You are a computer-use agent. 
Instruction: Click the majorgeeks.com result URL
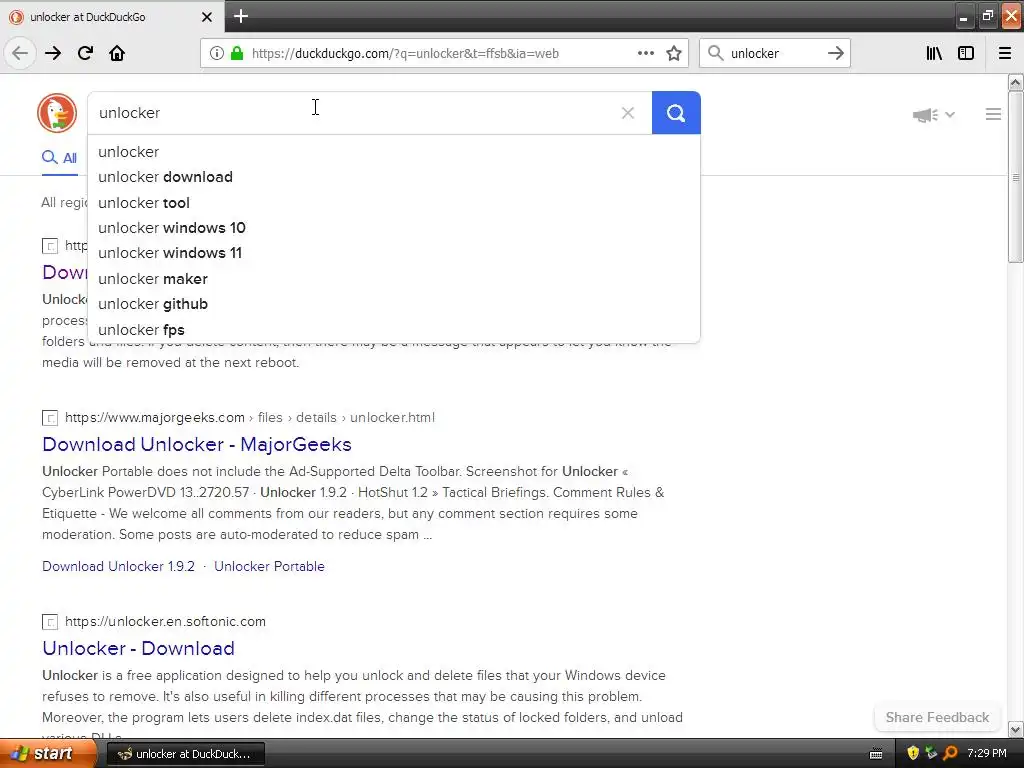point(249,417)
